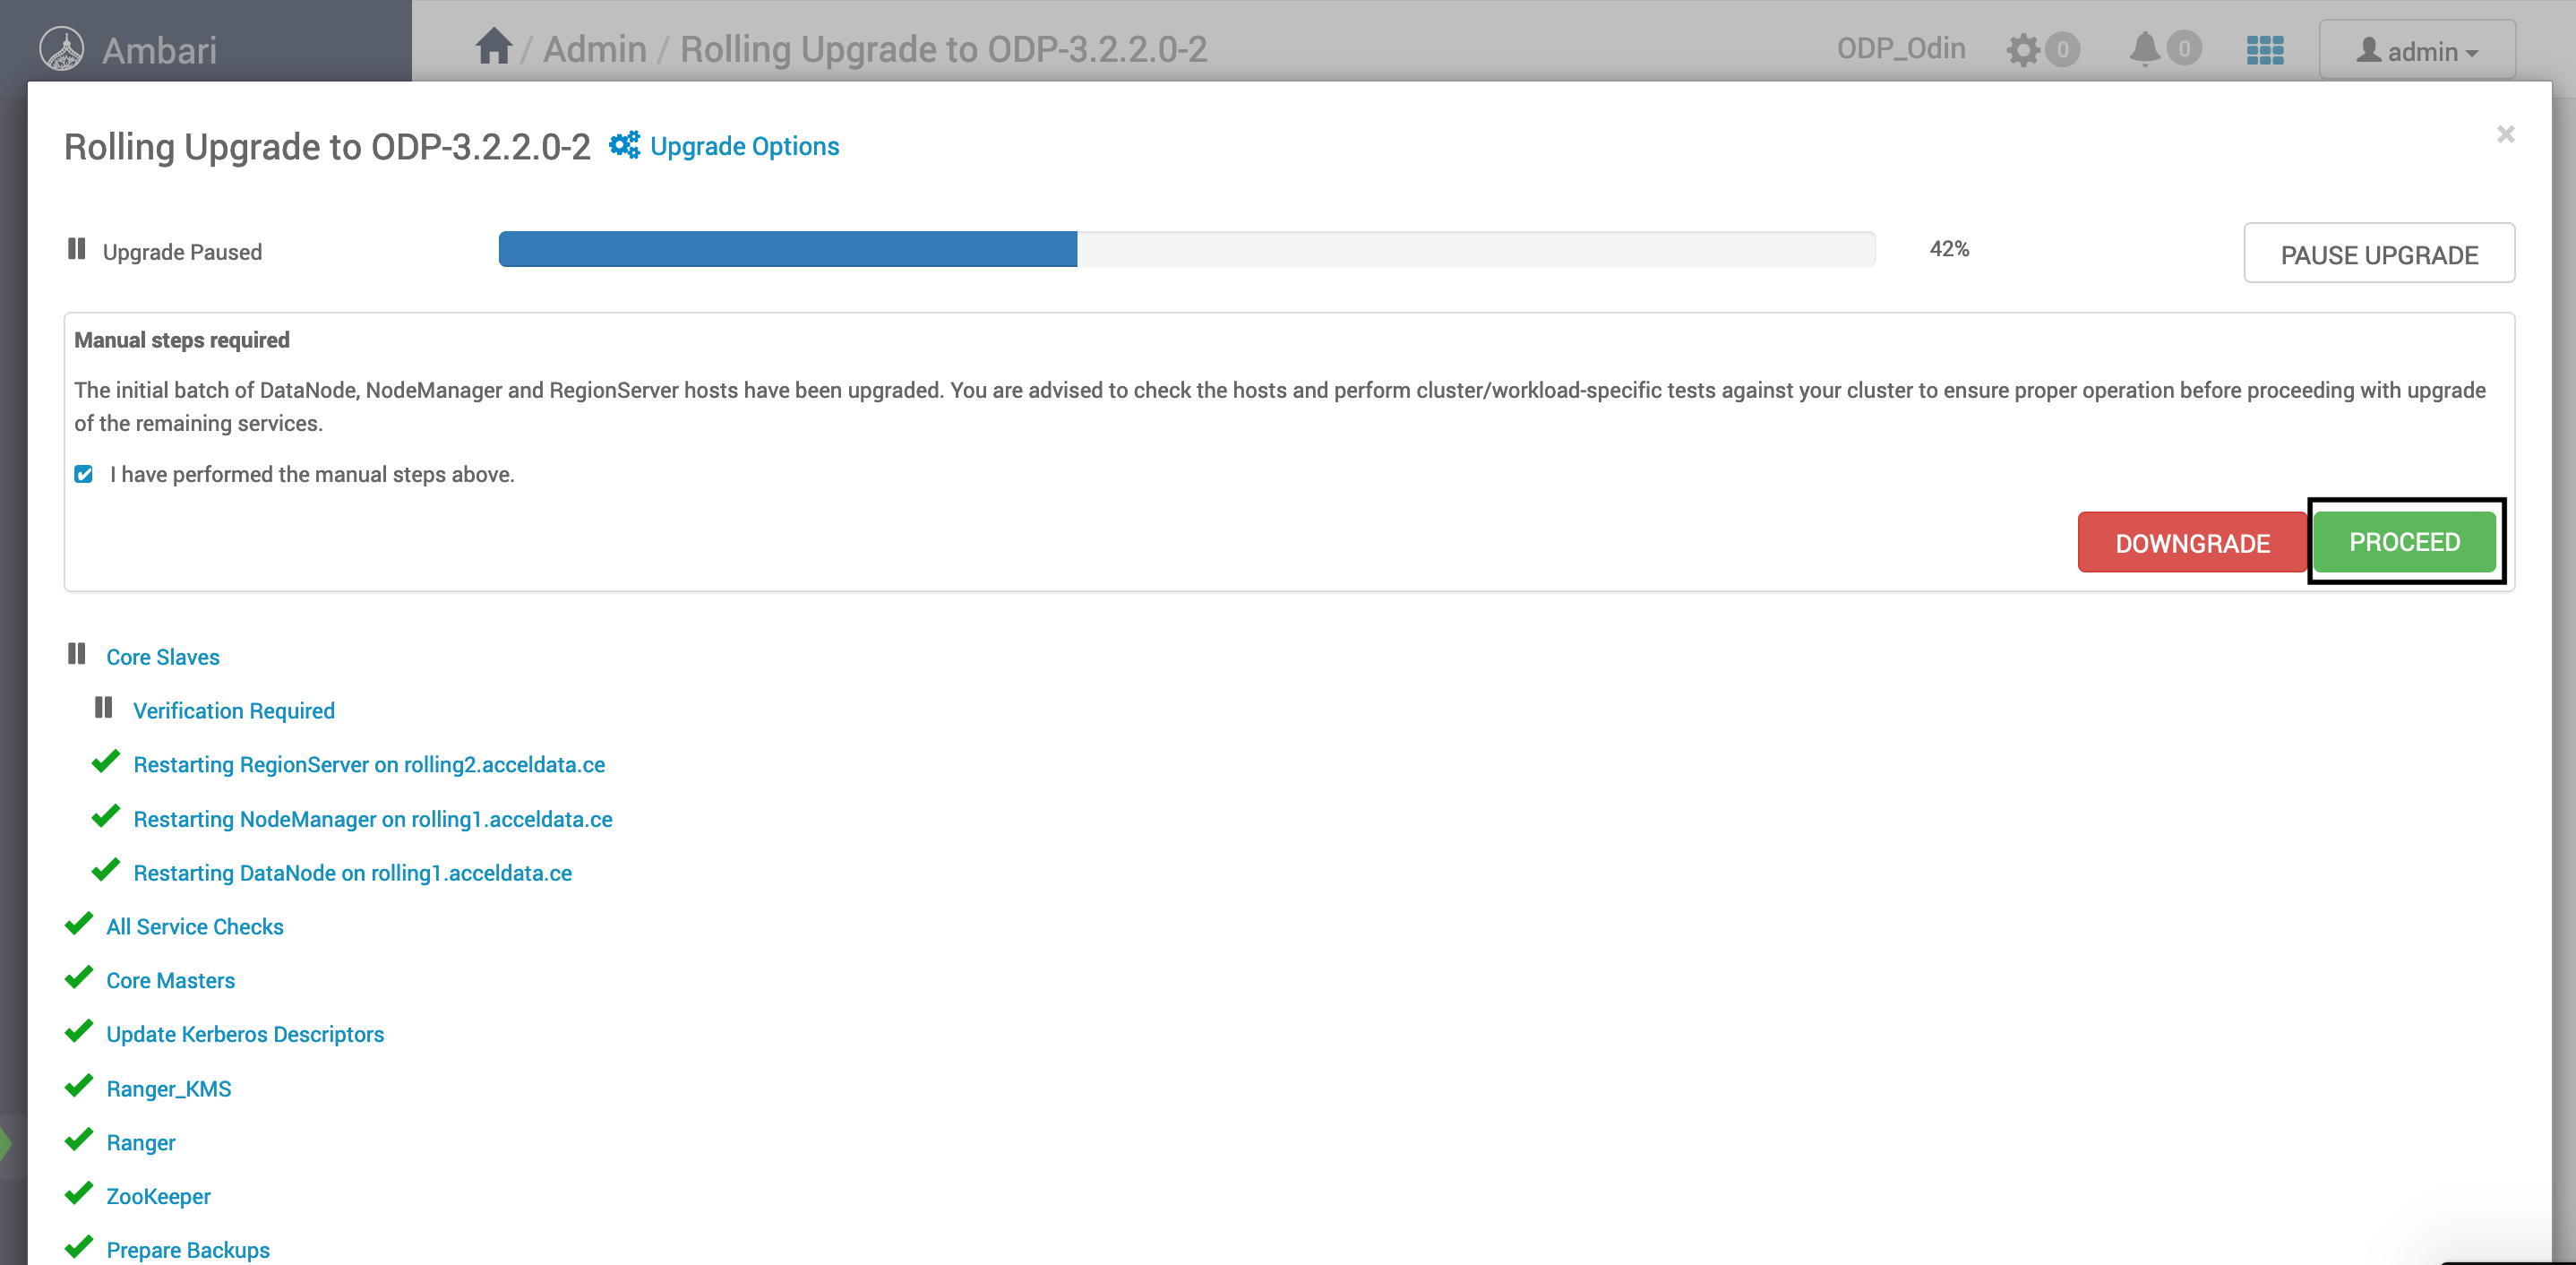Screen dimensions: 2576x1265
Task: Click the upgrade progress bar
Action: coord(1187,249)
